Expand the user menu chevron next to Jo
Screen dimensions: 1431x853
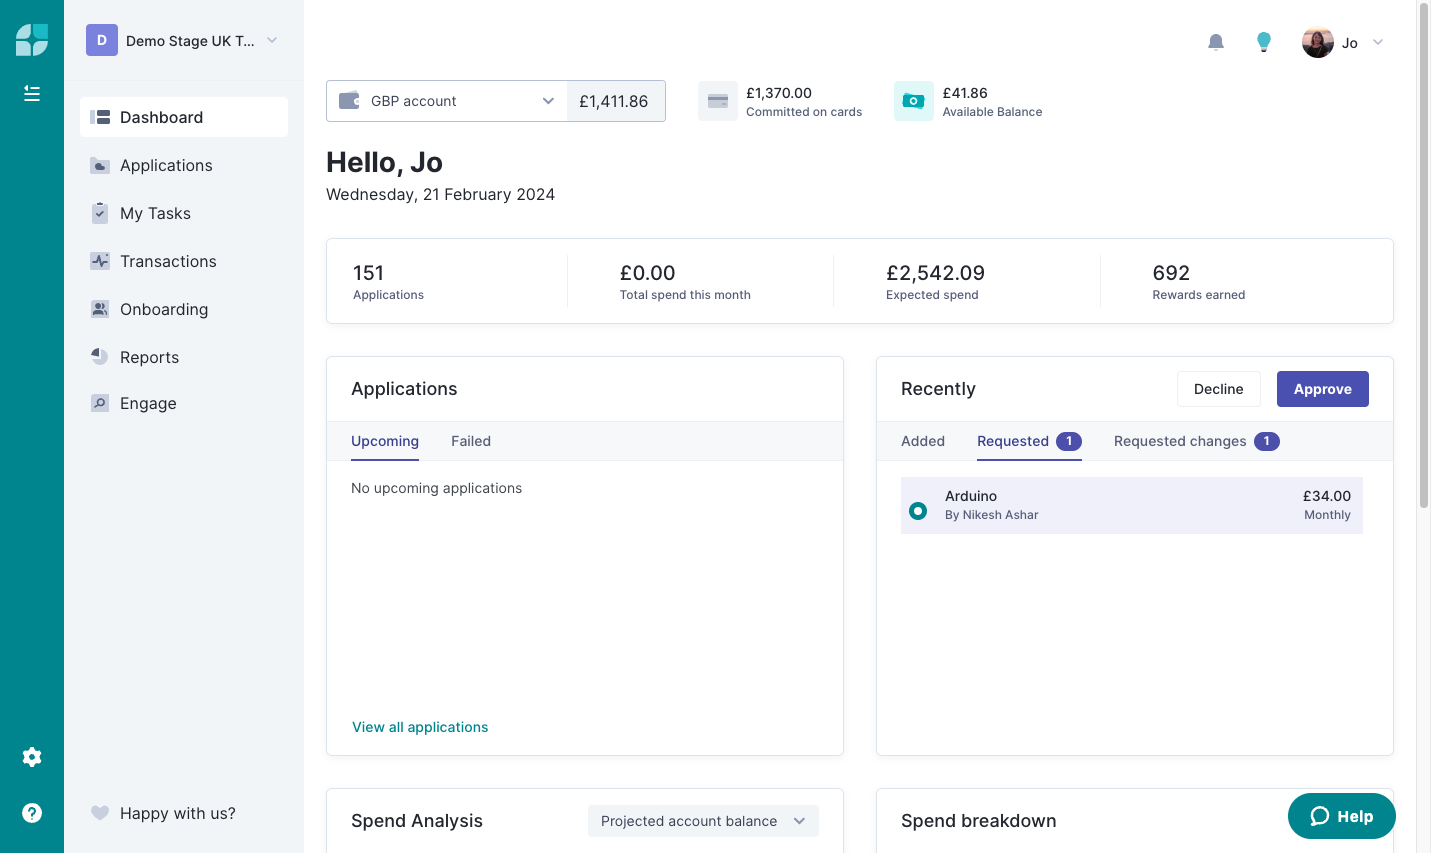[1378, 42]
